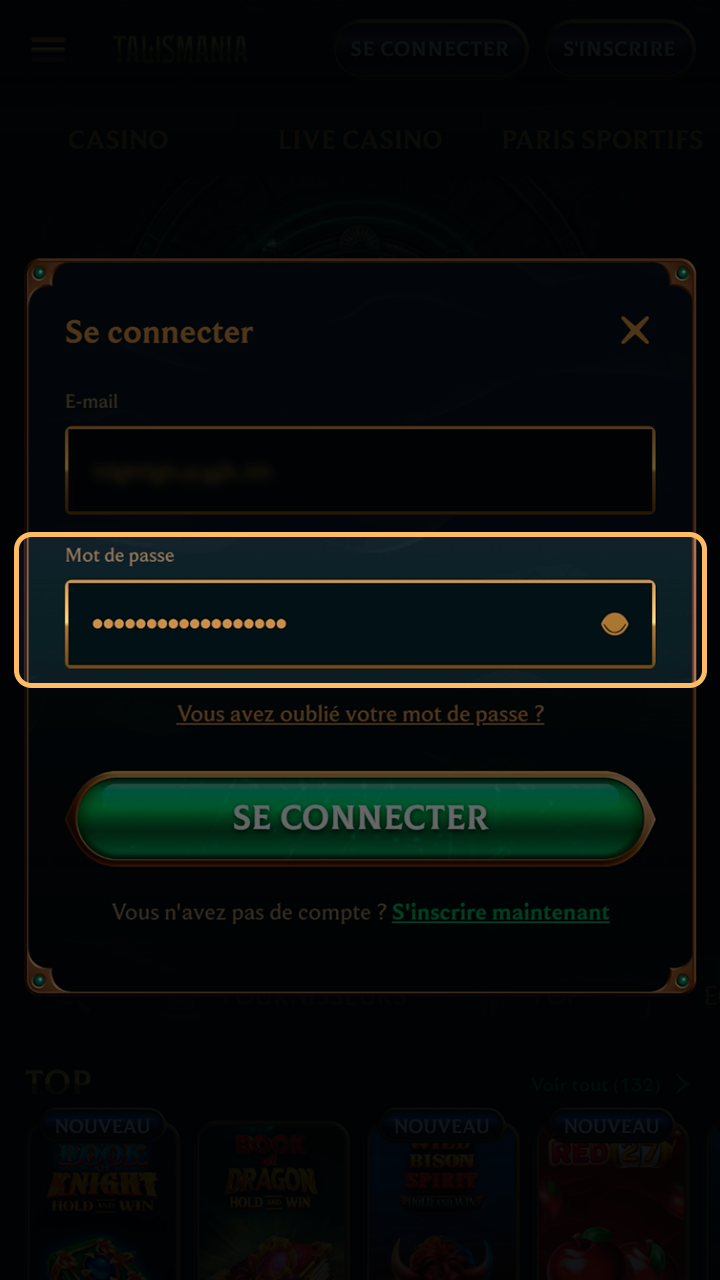Follow S'inscrire maintenant link
720x1280 pixels.
(501, 912)
